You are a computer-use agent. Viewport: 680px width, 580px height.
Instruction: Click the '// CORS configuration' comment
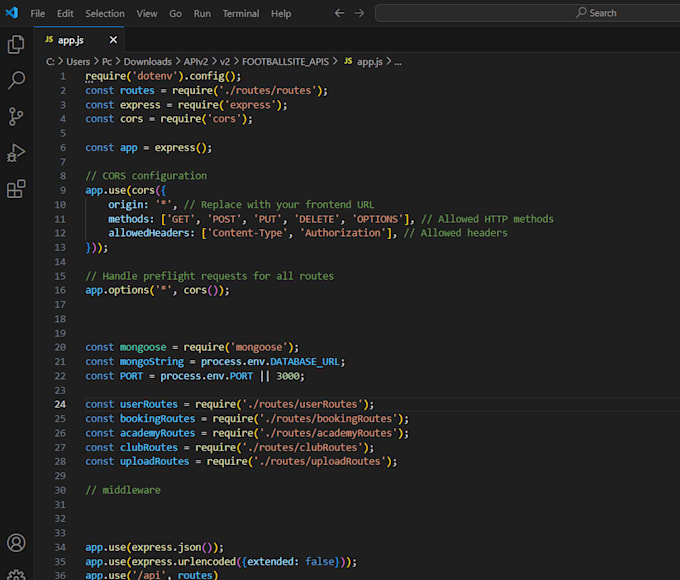[146, 176]
